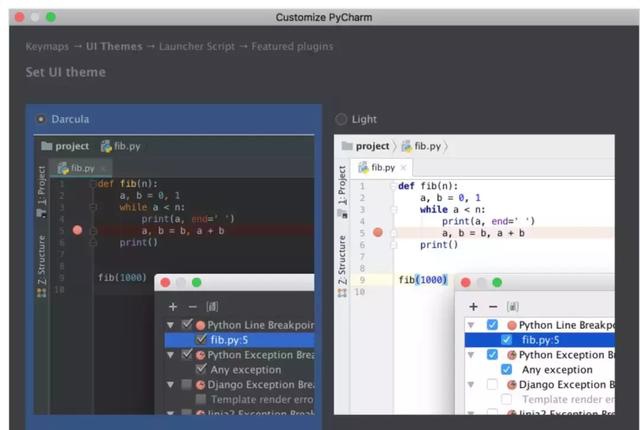Select the fib.py editor tab in Light preview
The height and width of the screenshot is (430, 640).
[x=381, y=168]
